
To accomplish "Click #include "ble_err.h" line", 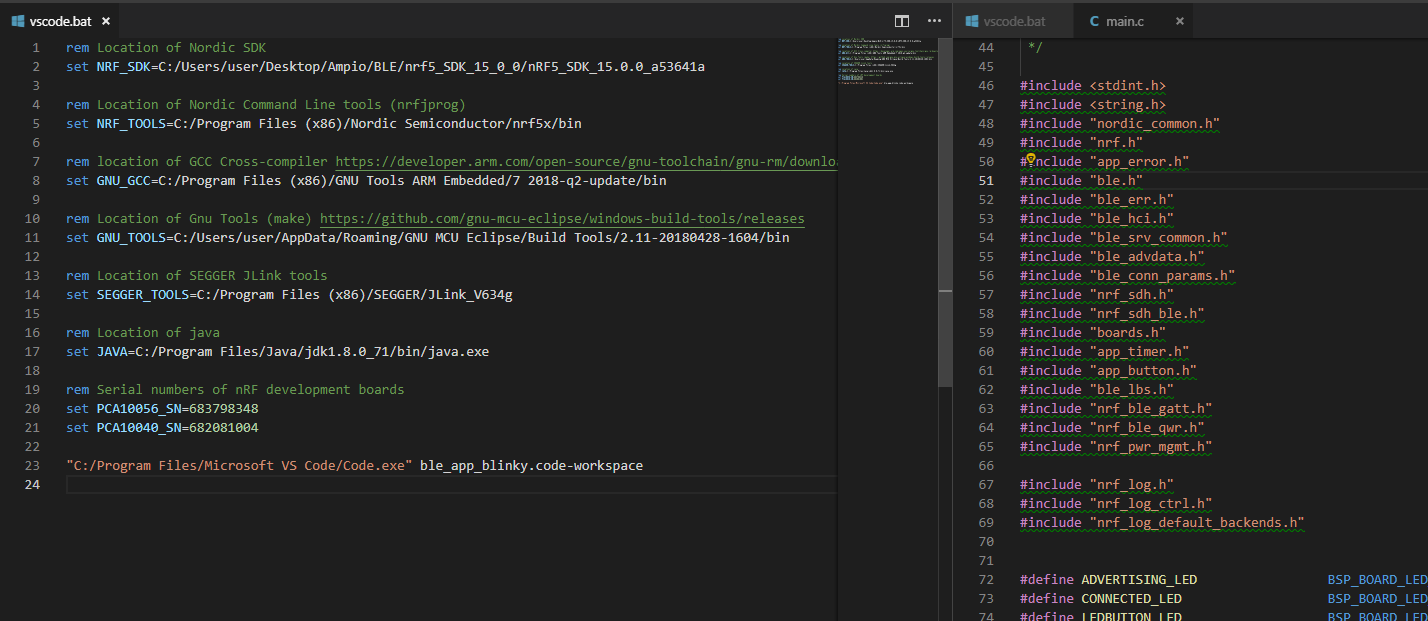I will (1097, 199).
